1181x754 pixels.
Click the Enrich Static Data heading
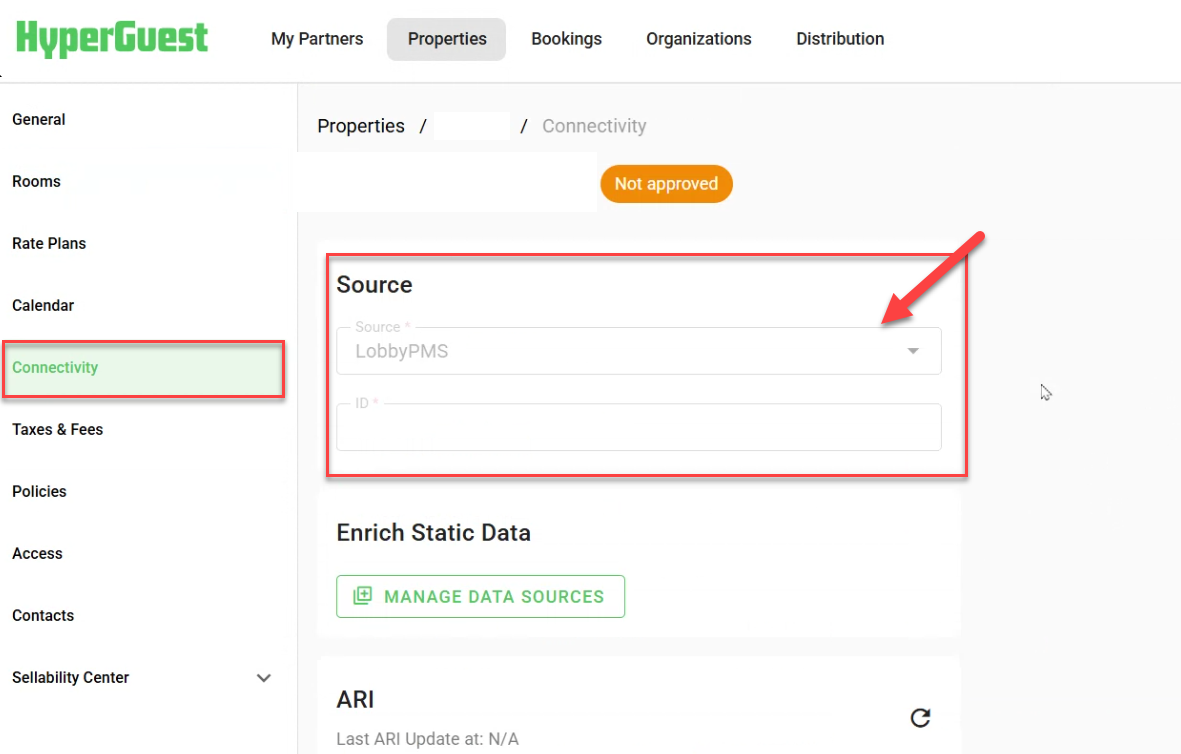433,533
